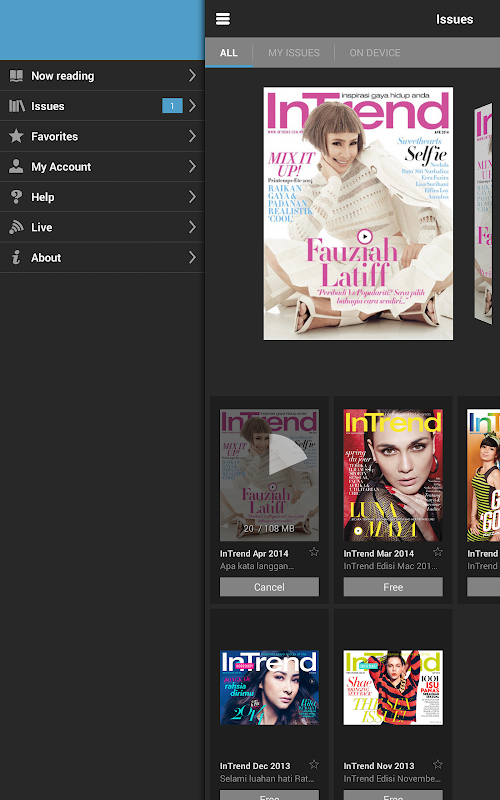The width and height of the screenshot is (500, 800).
Task: Switch to the ON DEVICE tab
Action: click(375, 53)
